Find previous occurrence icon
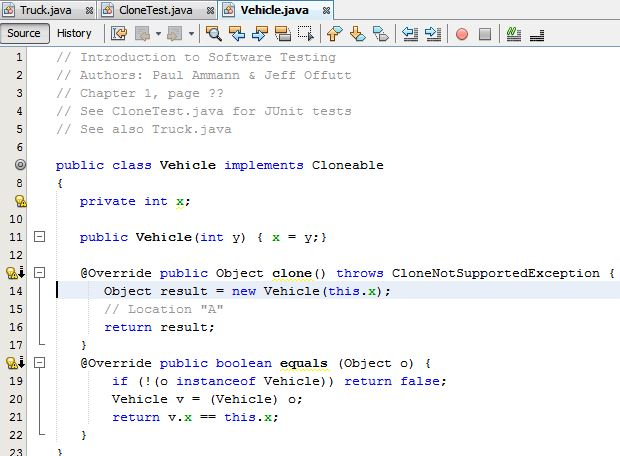 coord(237,34)
